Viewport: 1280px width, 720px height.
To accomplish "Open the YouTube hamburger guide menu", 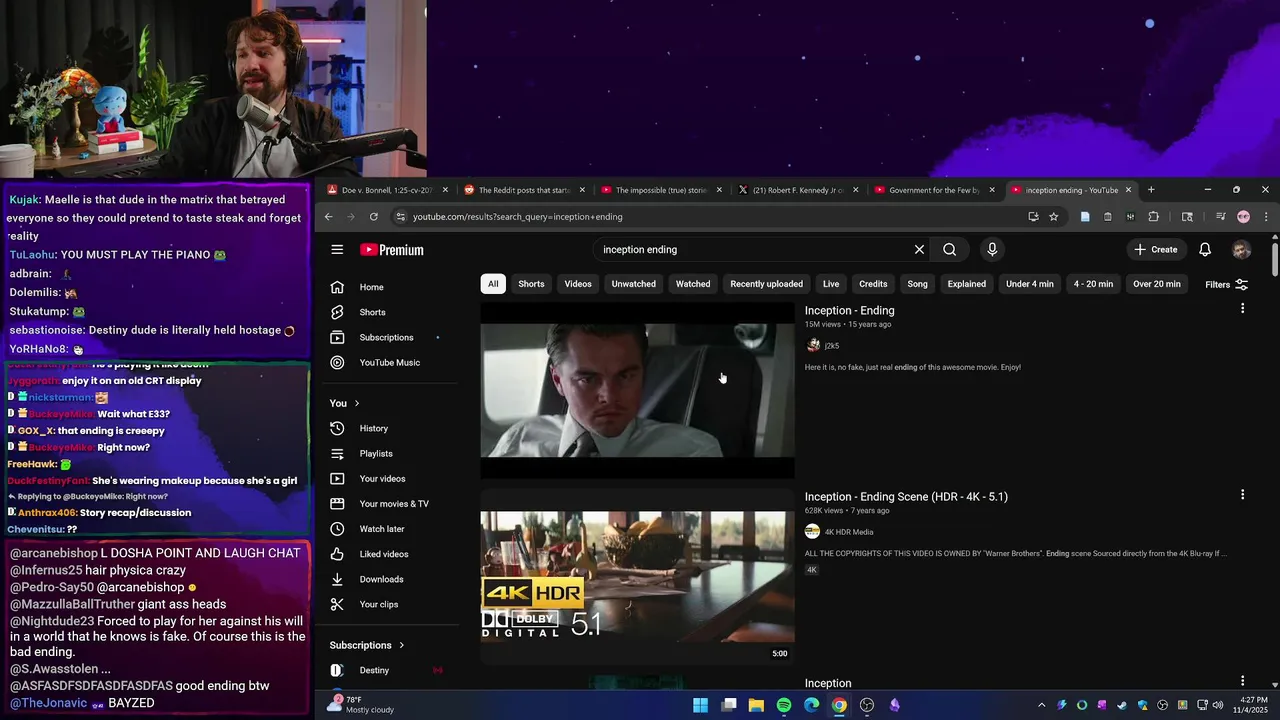I will [337, 250].
